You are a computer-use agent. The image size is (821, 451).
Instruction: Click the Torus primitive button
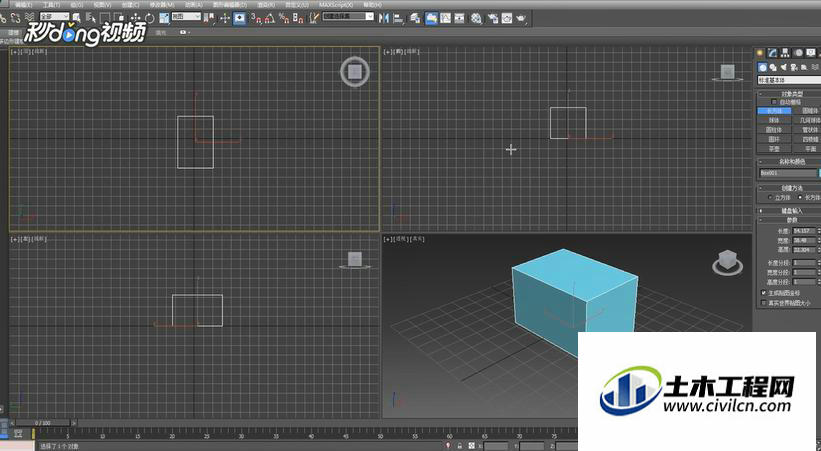click(x=774, y=139)
